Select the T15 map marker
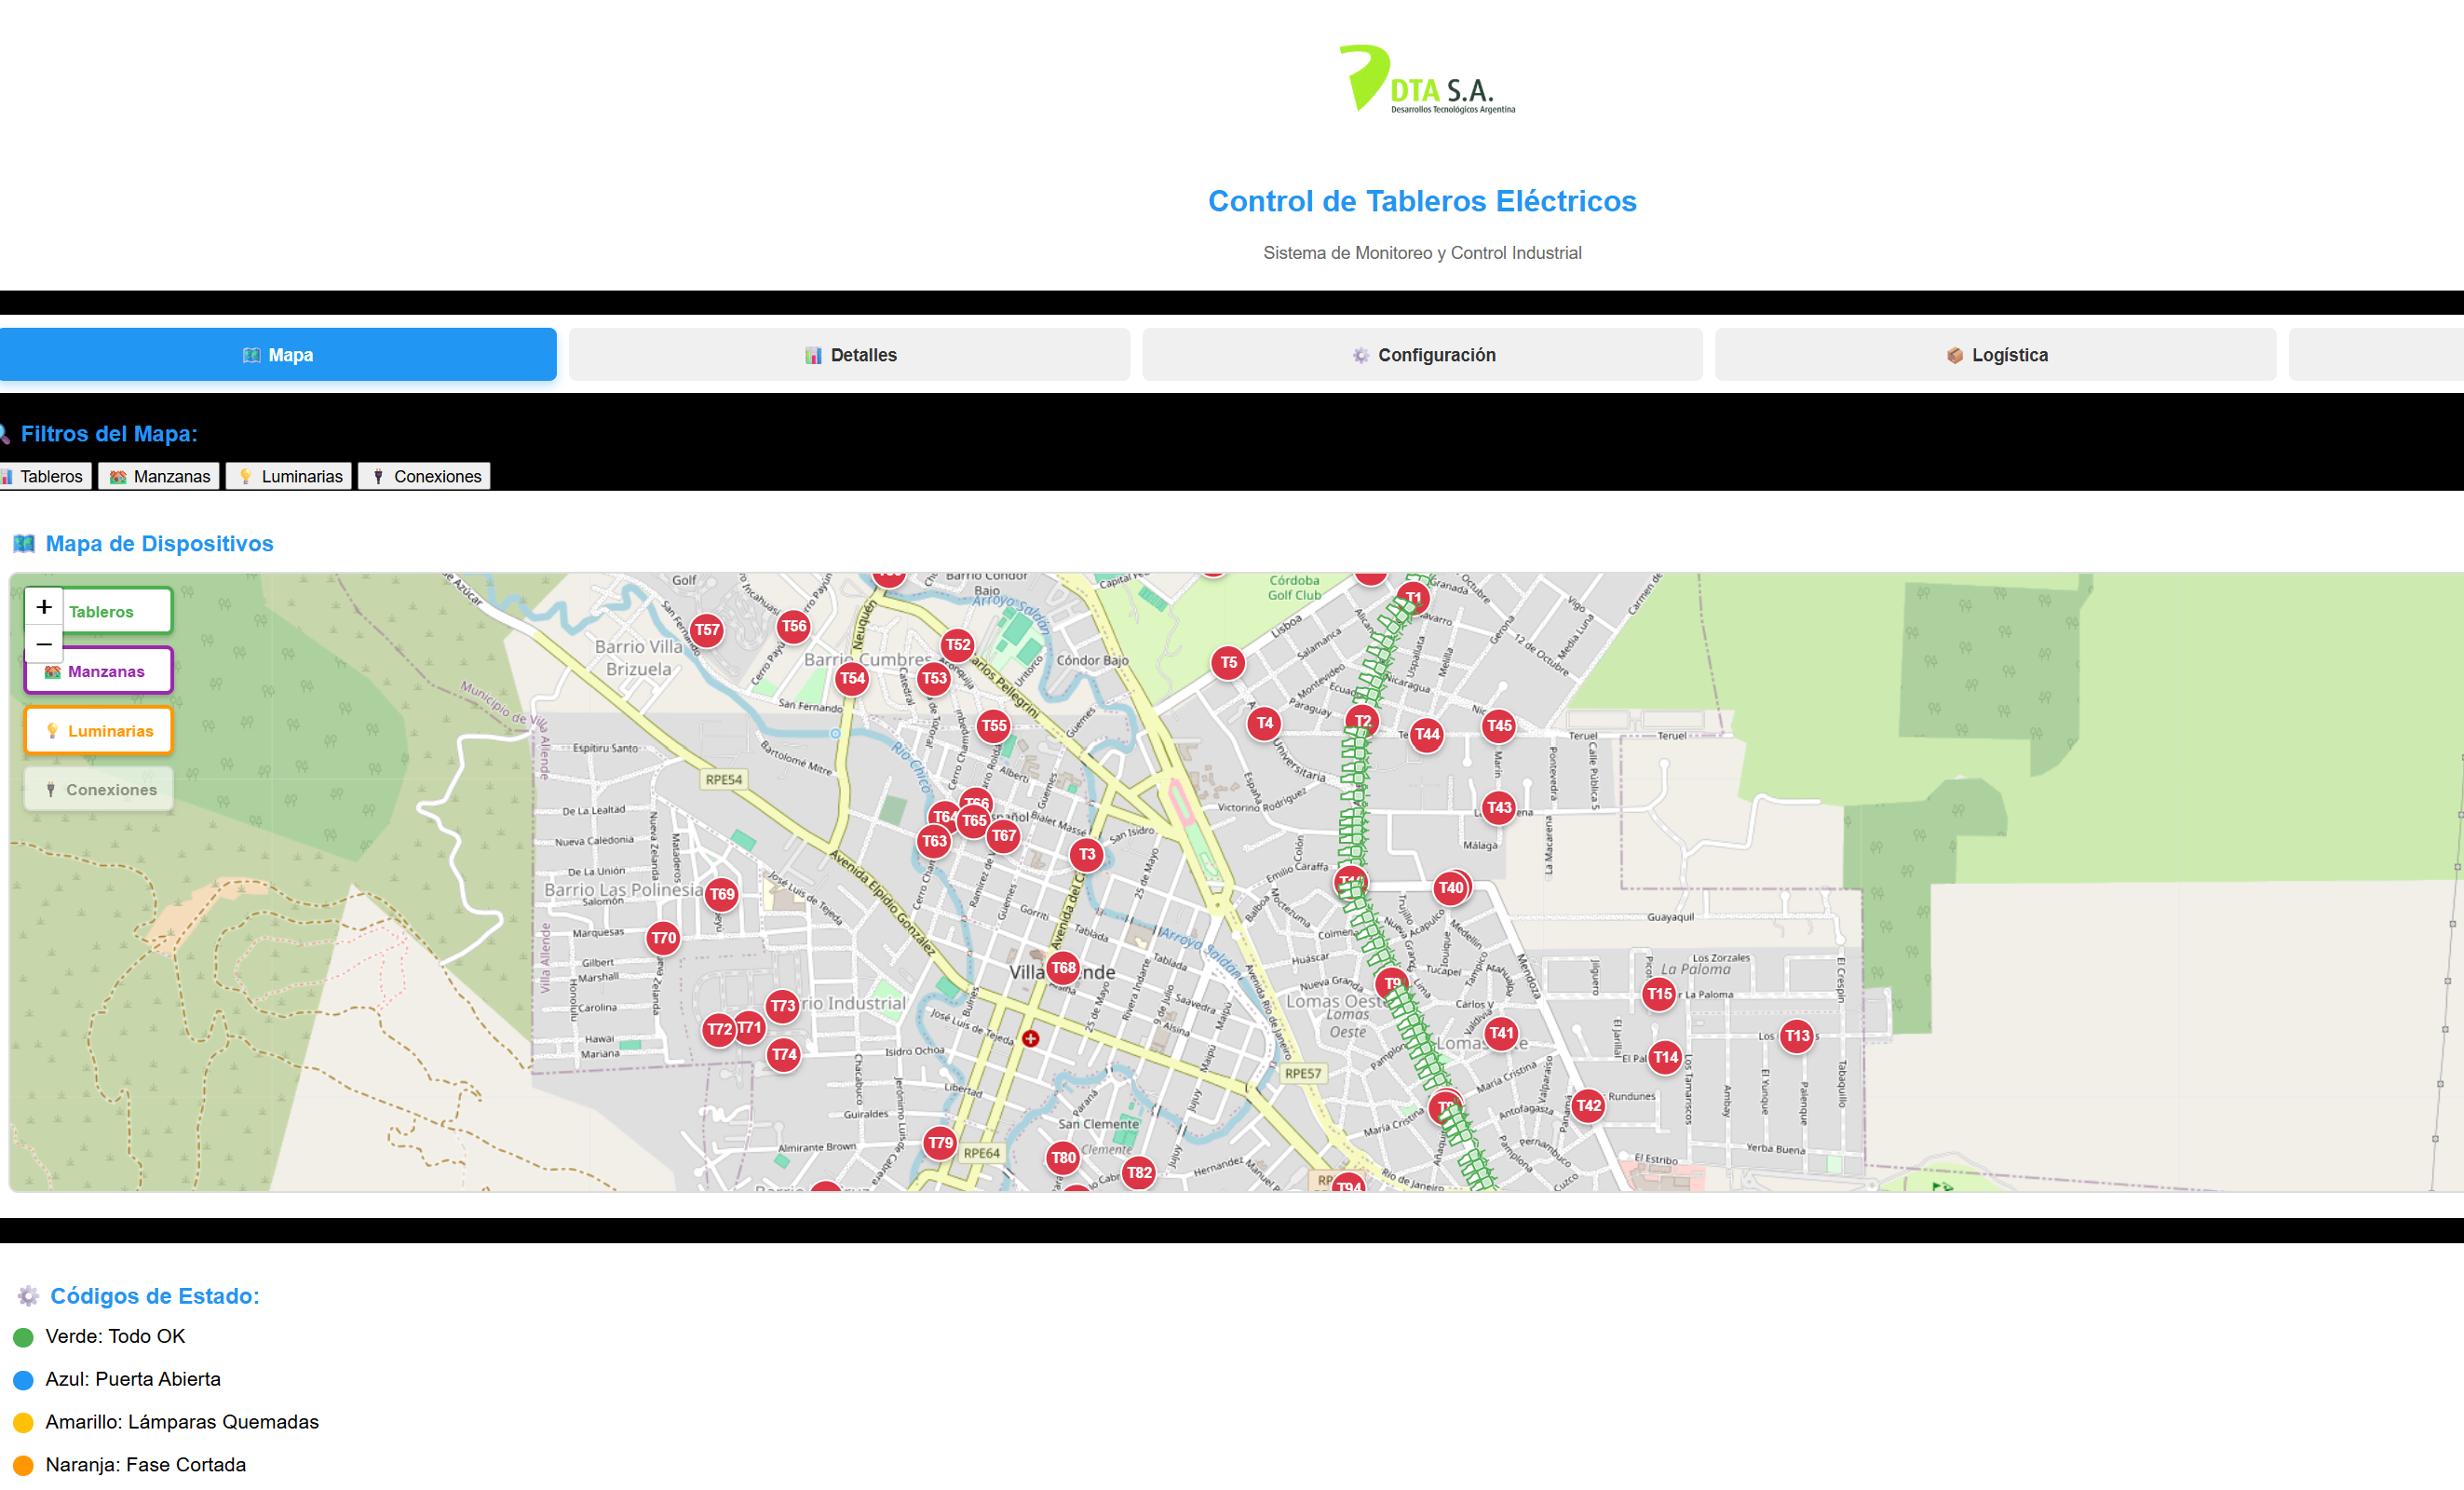The height and width of the screenshot is (1490, 2464). click(1659, 993)
